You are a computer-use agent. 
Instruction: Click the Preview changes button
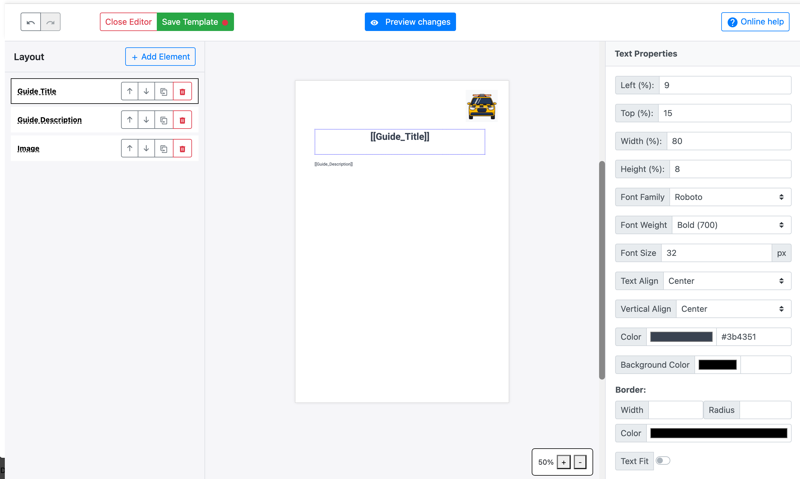(x=410, y=22)
